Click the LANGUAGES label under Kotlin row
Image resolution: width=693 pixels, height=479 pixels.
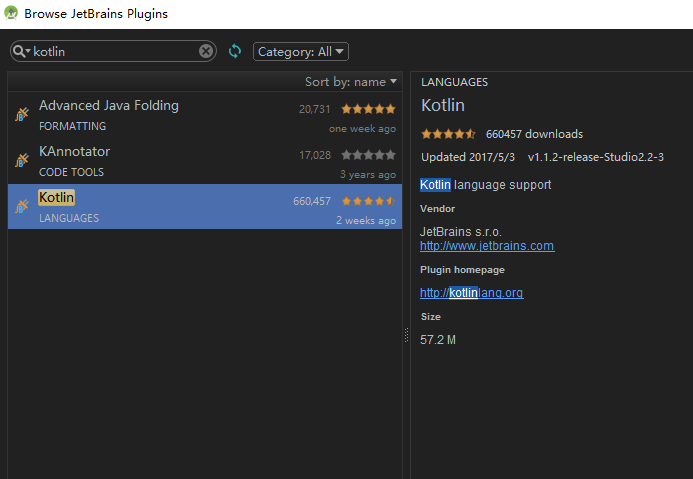click(x=69, y=218)
